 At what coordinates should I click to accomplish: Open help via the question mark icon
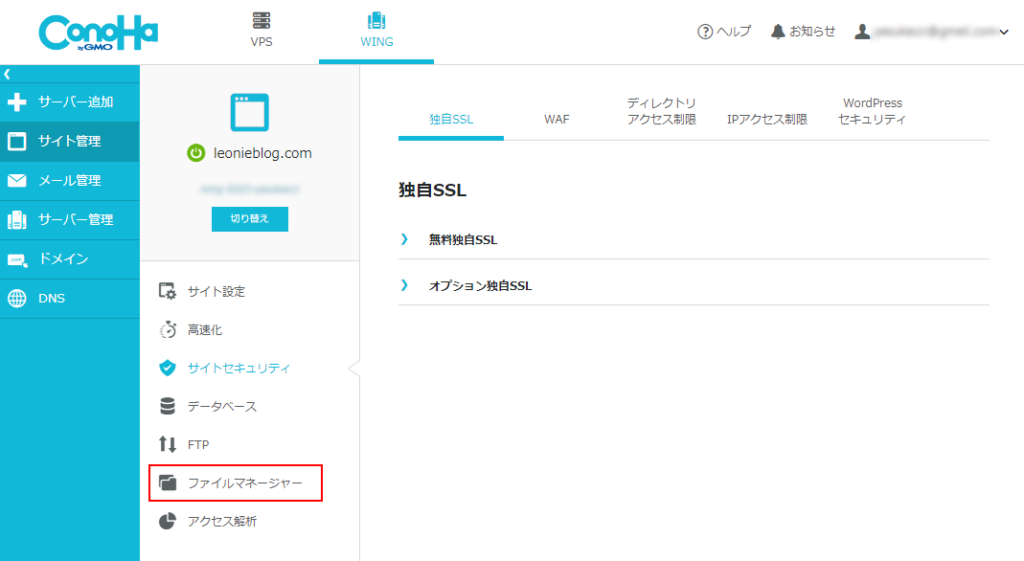(x=705, y=31)
